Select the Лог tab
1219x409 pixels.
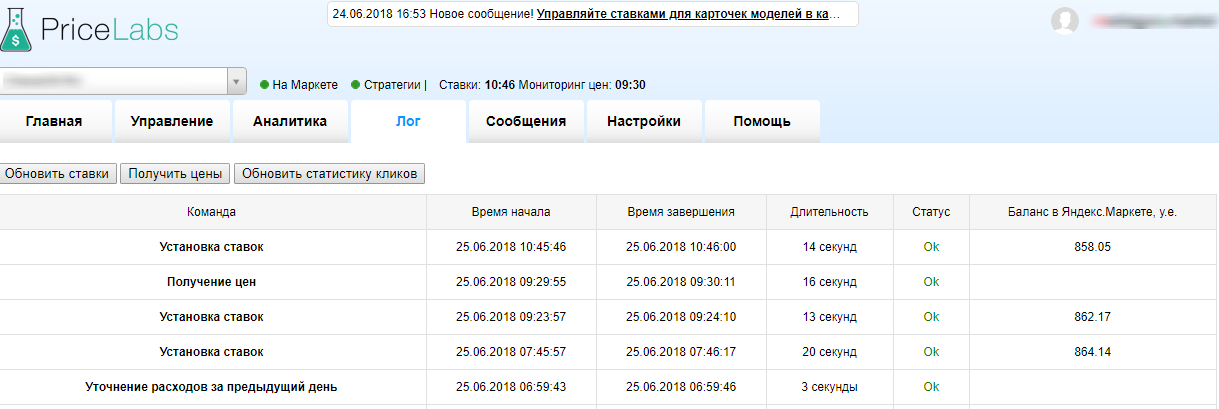pos(408,122)
